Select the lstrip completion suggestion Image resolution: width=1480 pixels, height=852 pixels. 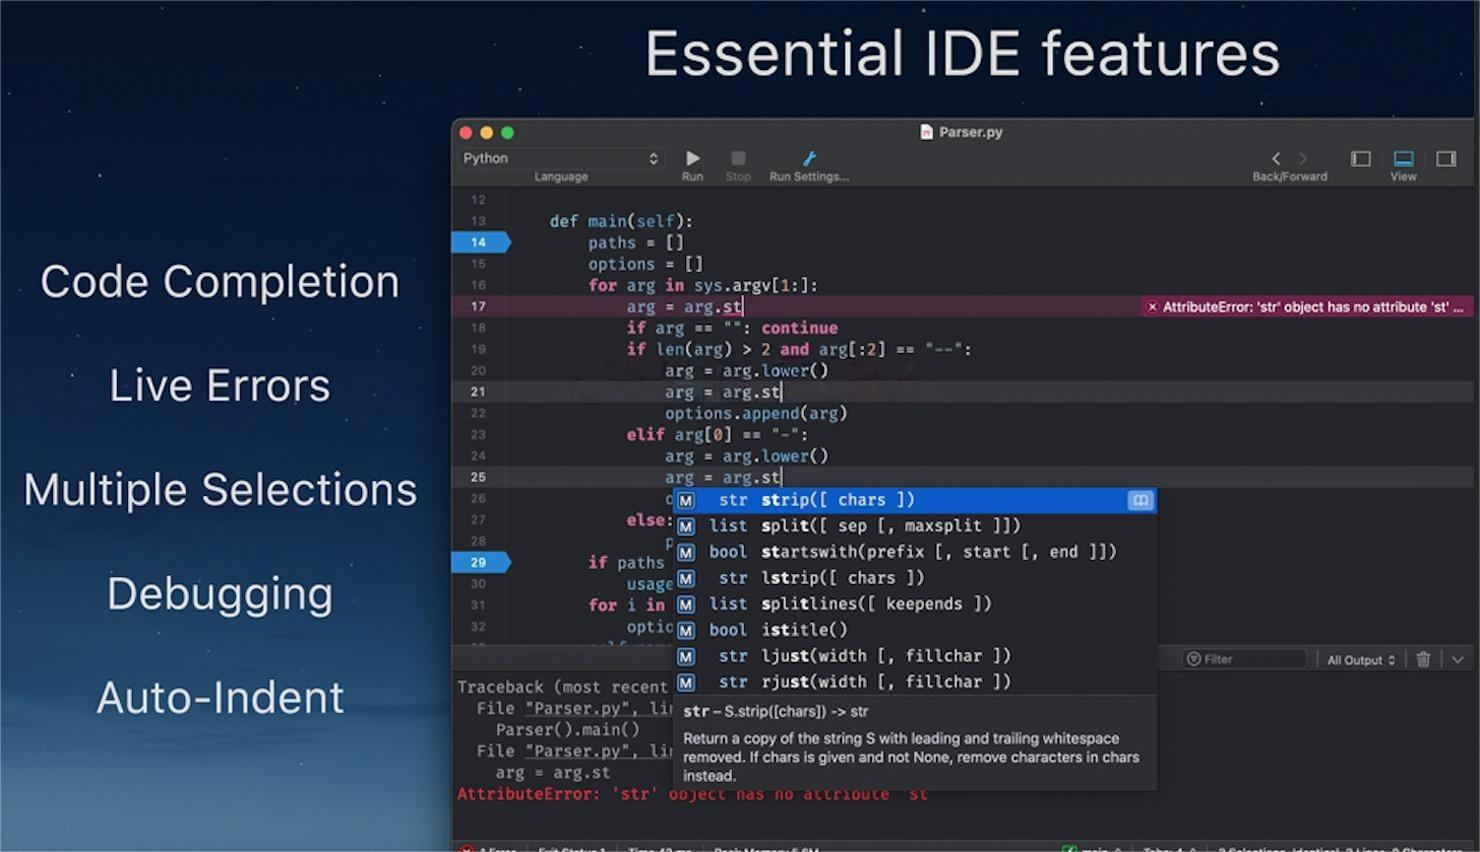point(914,578)
